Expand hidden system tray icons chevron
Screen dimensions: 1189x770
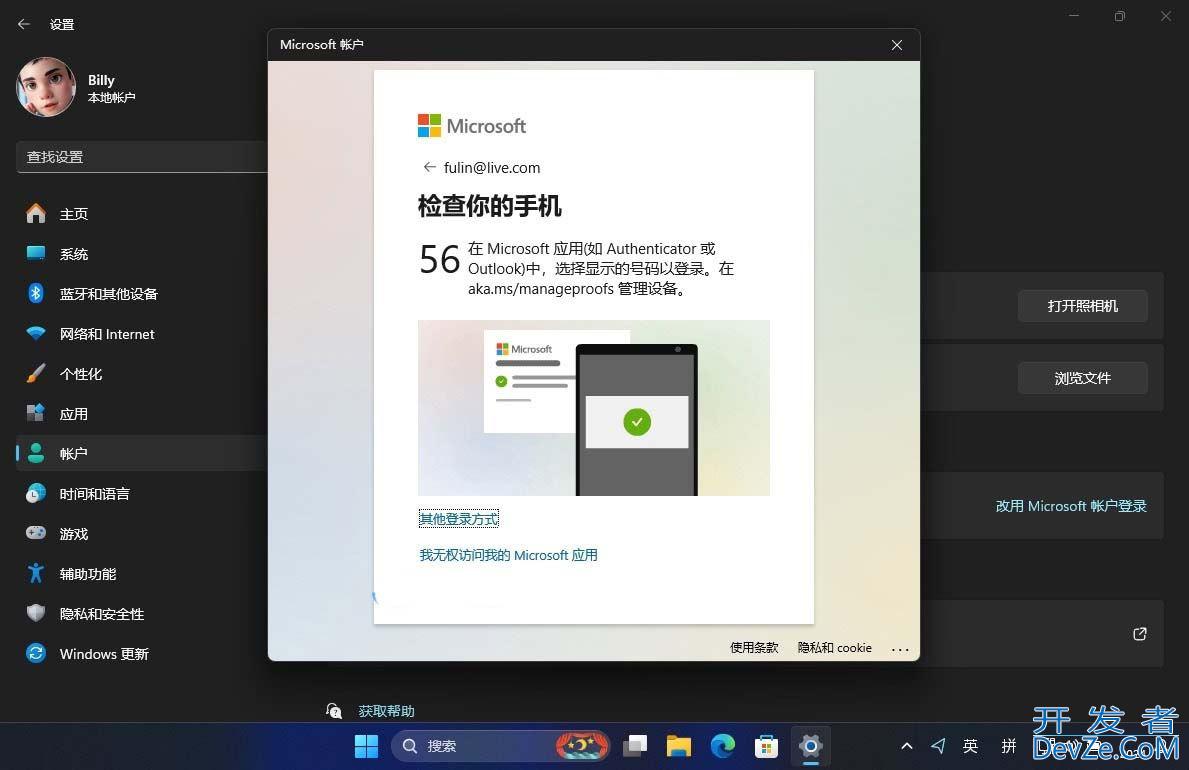[x=906, y=746]
